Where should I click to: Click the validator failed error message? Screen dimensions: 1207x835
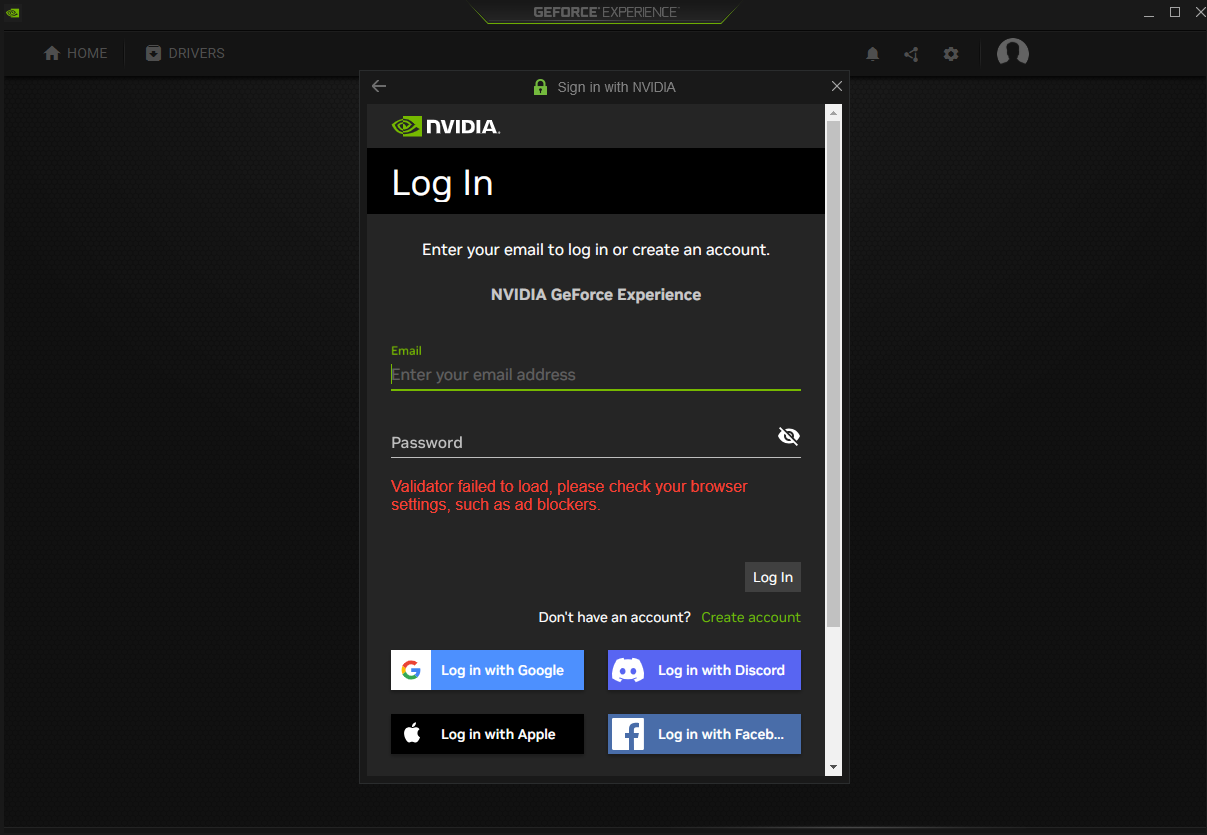pos(570,496)
